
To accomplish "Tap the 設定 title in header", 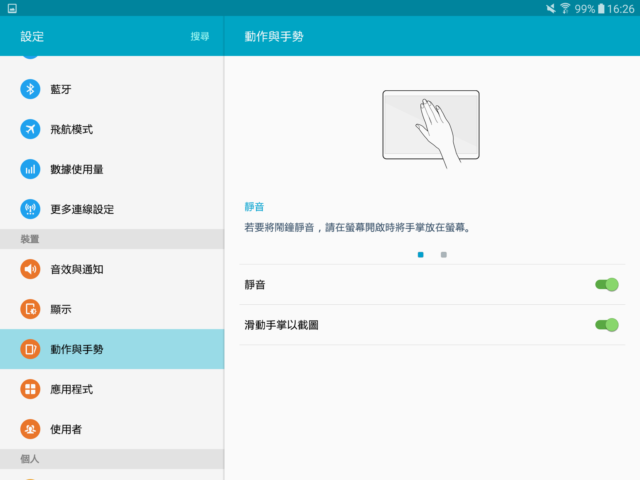I will coord(32,36).
